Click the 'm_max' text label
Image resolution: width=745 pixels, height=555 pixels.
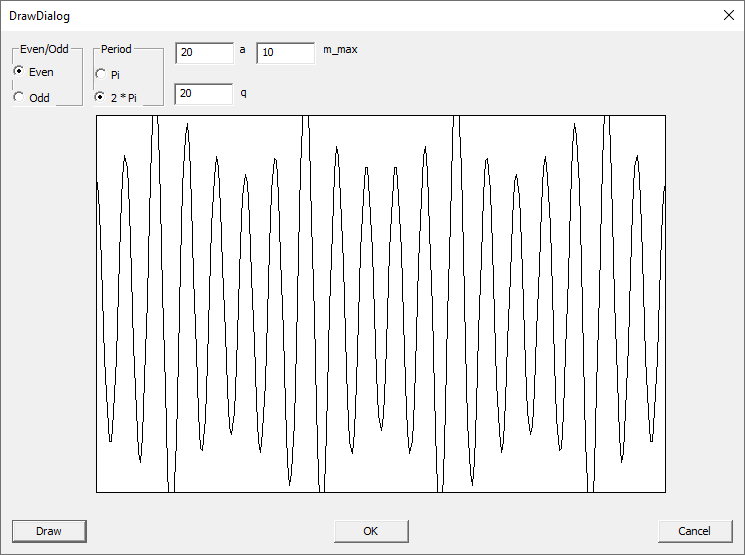tap(340, 49)
